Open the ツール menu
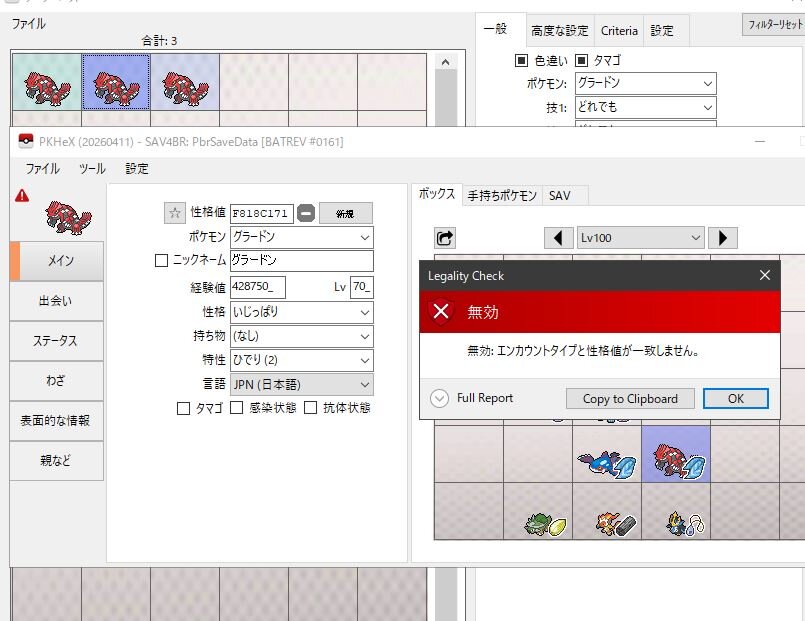Viewport: 805px width, 621px height. [92, 169]
